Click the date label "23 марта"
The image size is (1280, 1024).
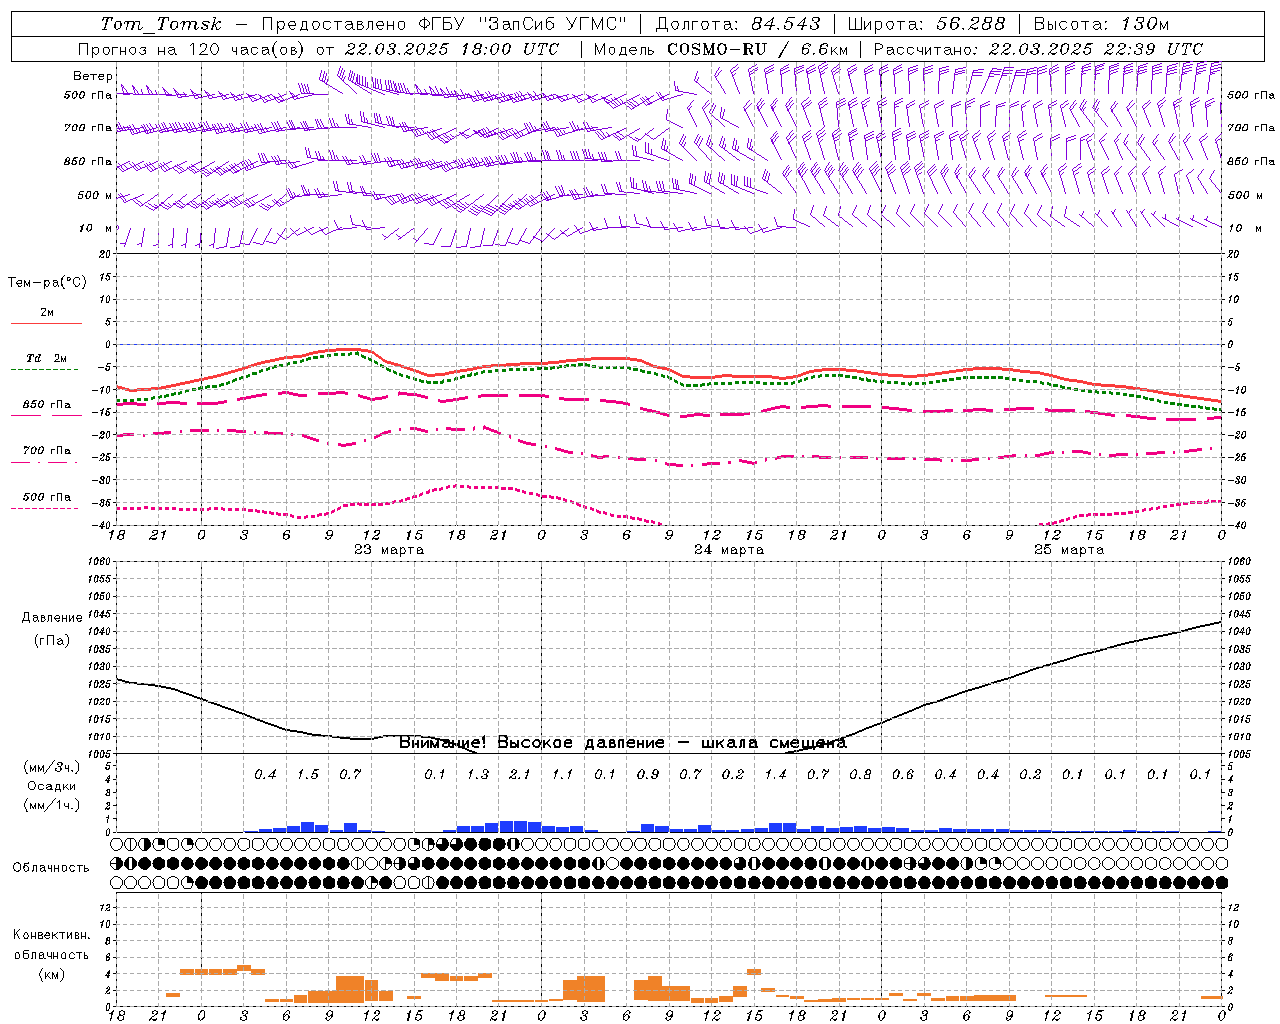(389, 550)
